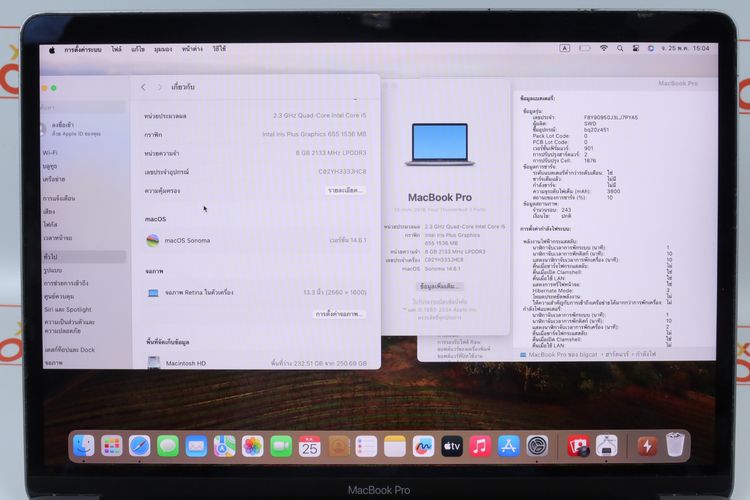Open the แก้ไข menu in menu bar
This screenshot has width=750, height=500.
(138, 49)
